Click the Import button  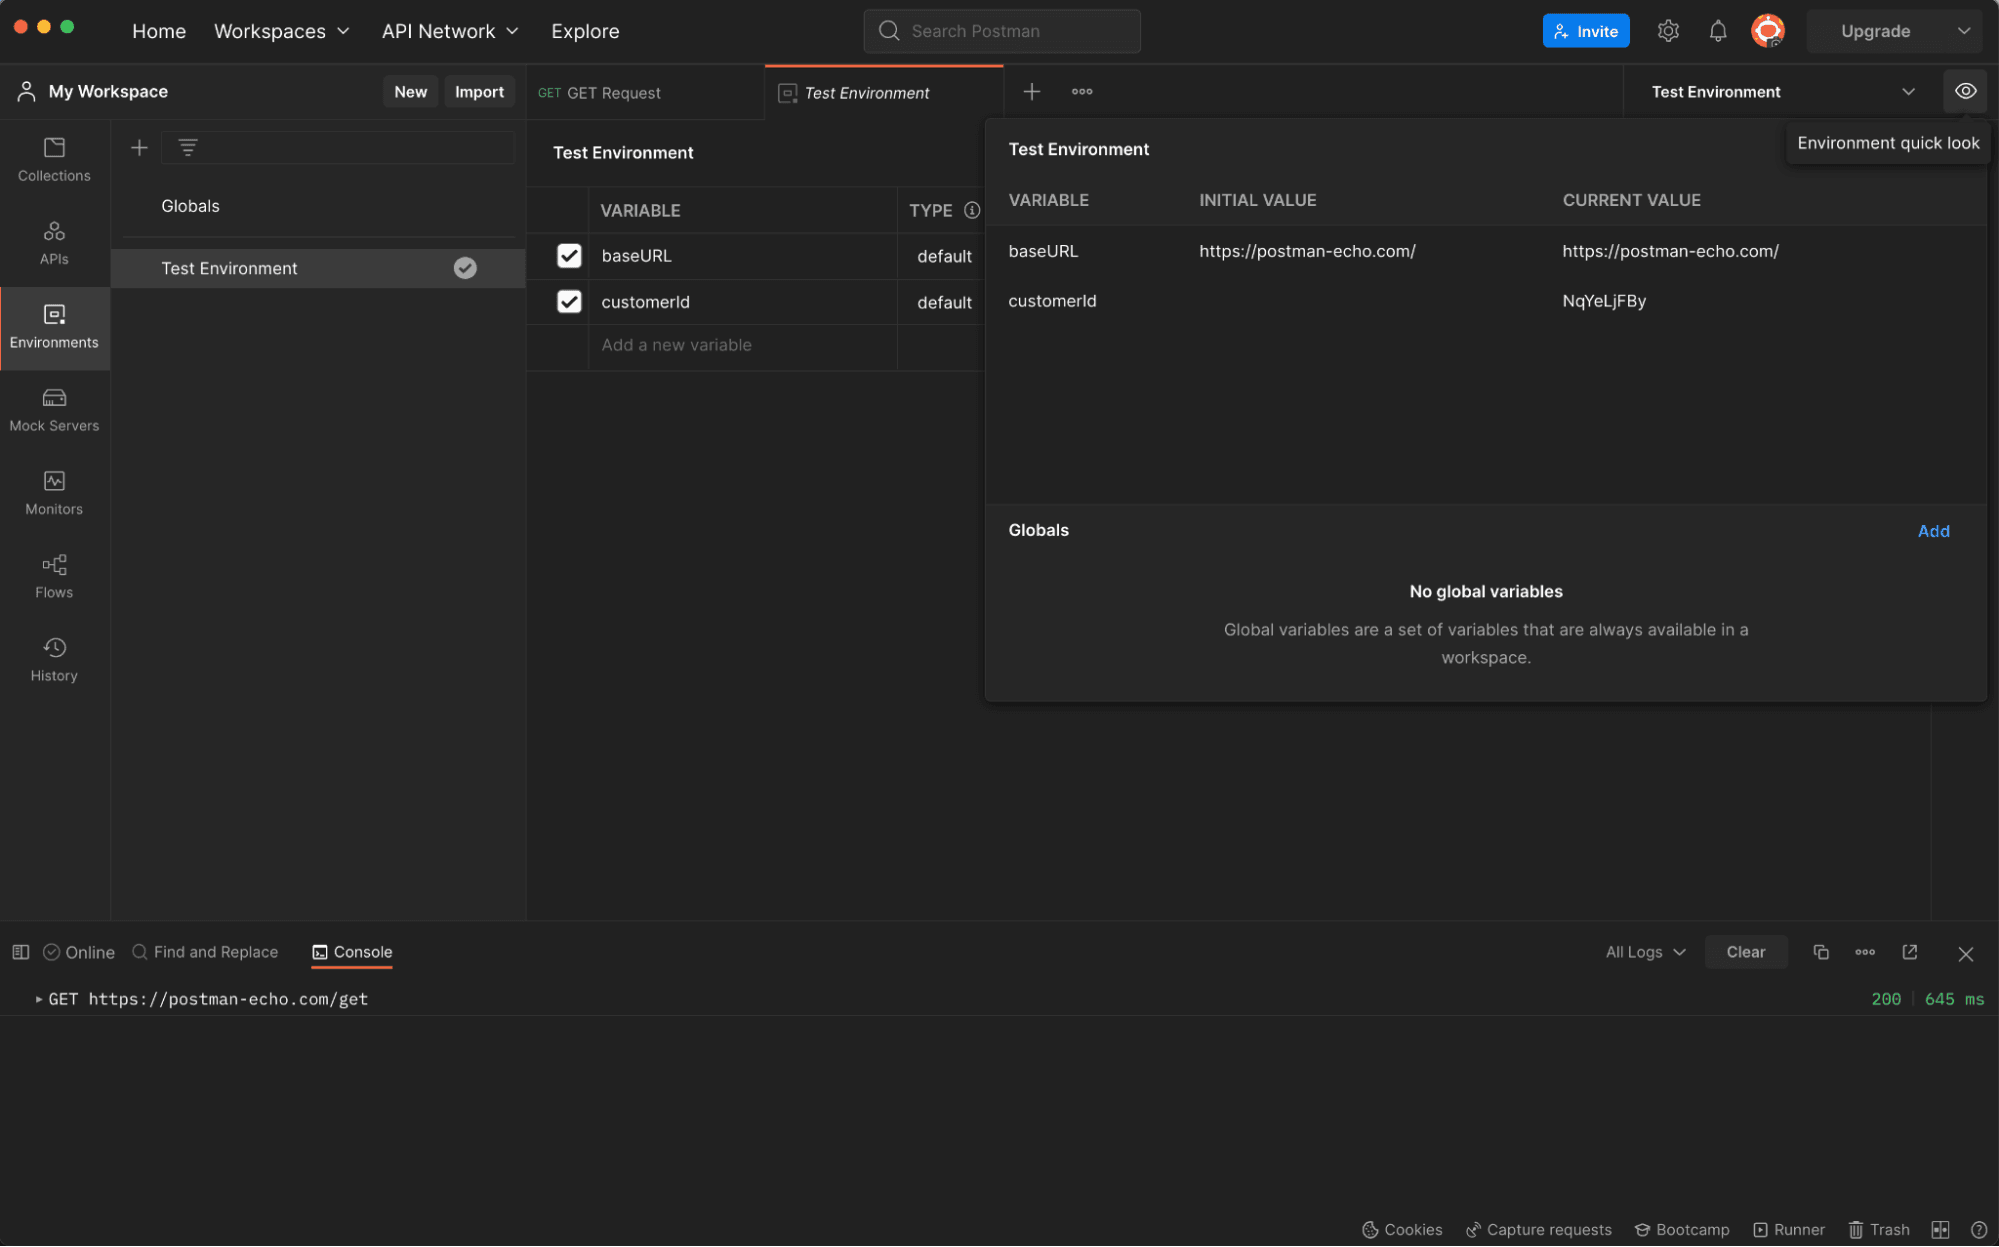tap(479, 92)
